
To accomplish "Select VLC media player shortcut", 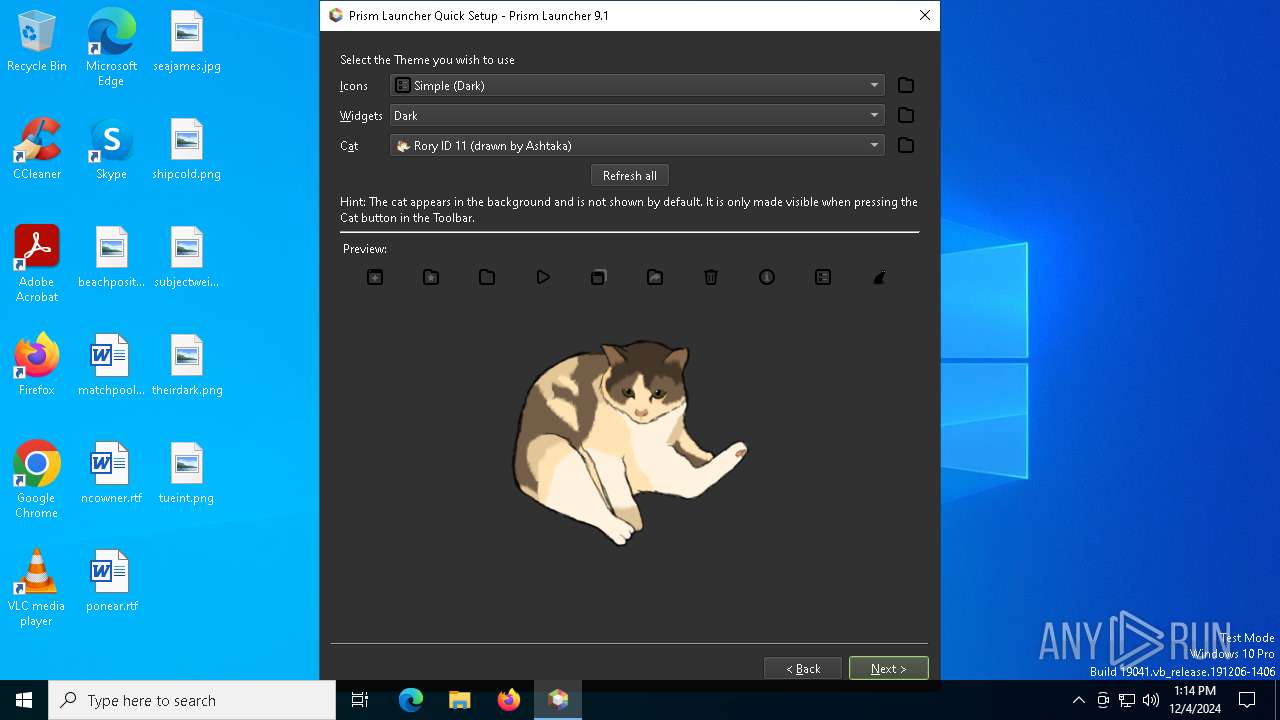I will point(37,588).
